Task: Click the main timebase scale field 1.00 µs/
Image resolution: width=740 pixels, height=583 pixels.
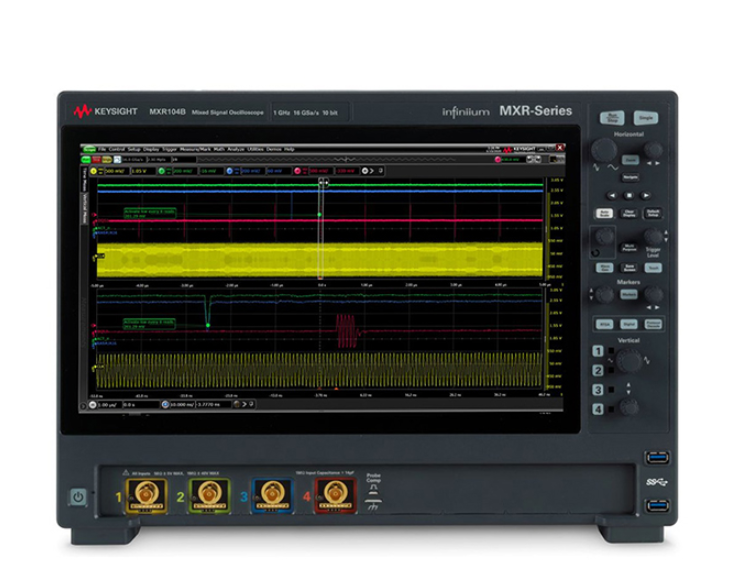Action: coord(109,405)
